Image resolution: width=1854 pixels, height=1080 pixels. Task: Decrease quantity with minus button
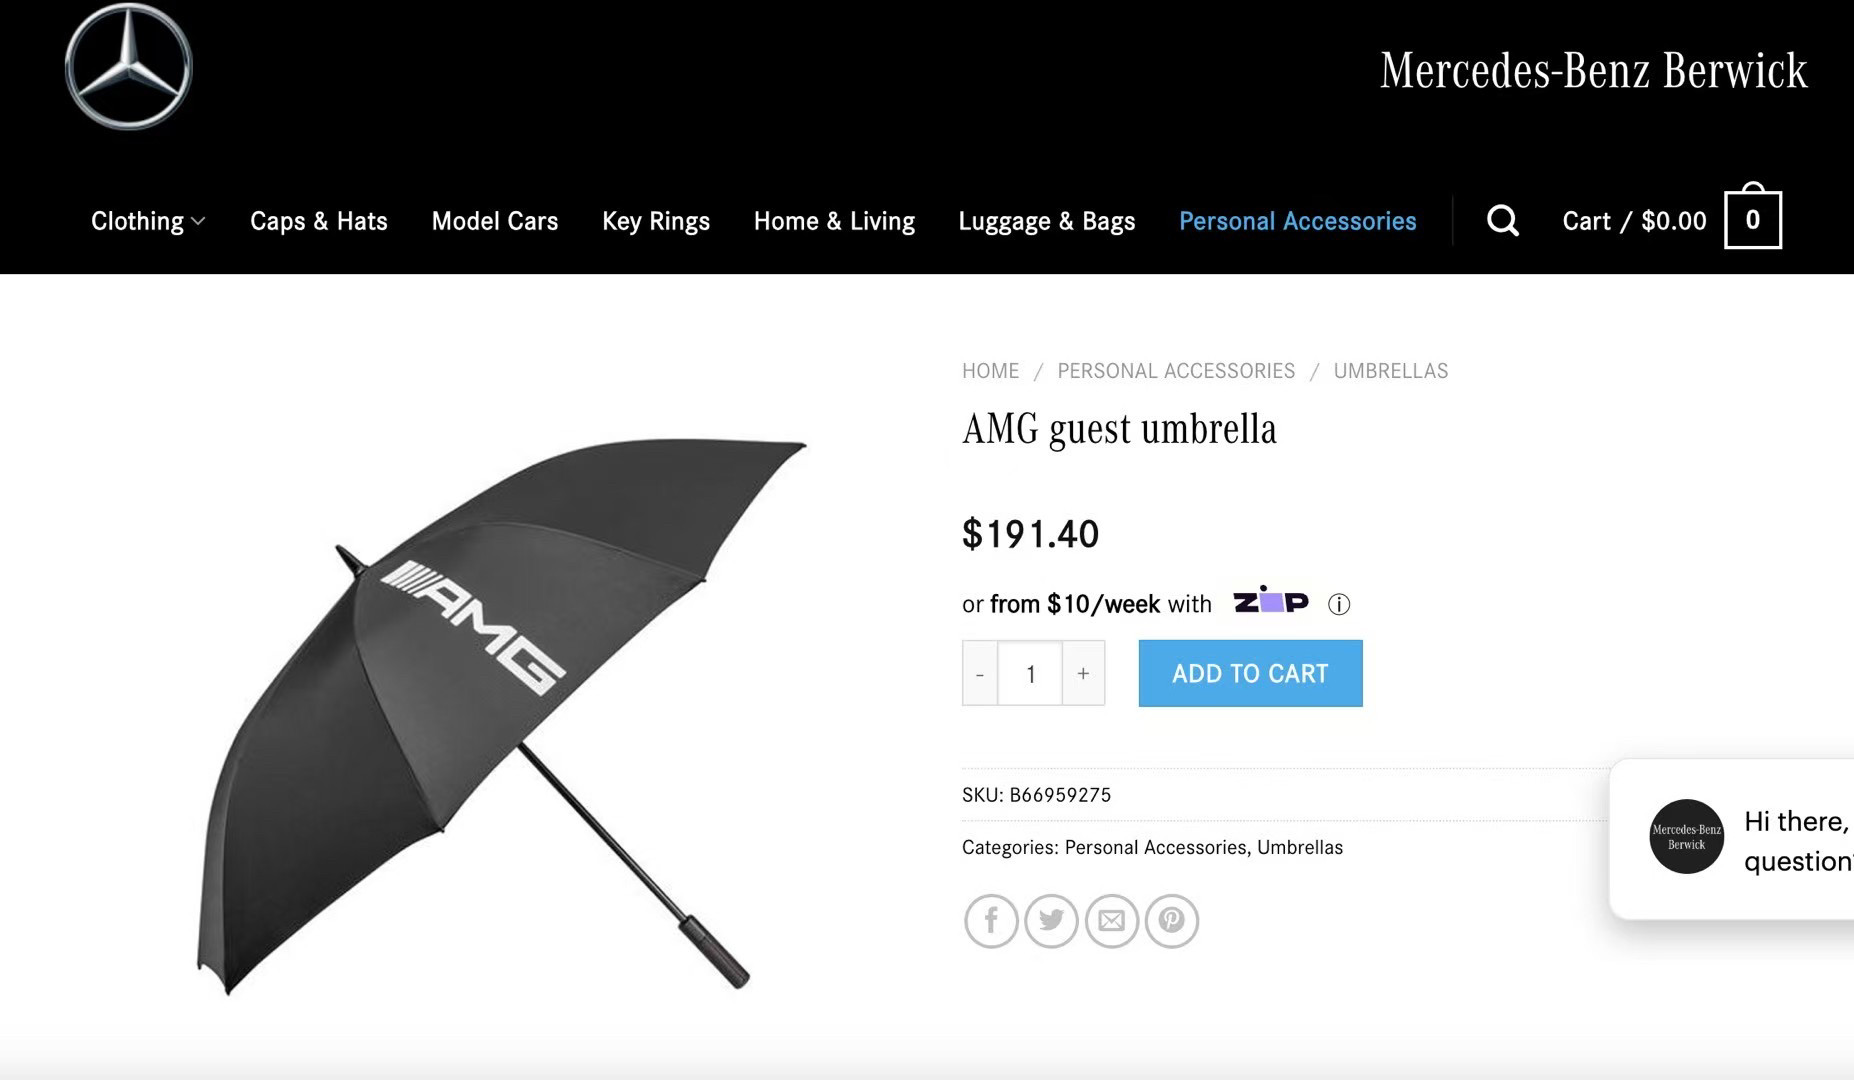pos(980,673)
